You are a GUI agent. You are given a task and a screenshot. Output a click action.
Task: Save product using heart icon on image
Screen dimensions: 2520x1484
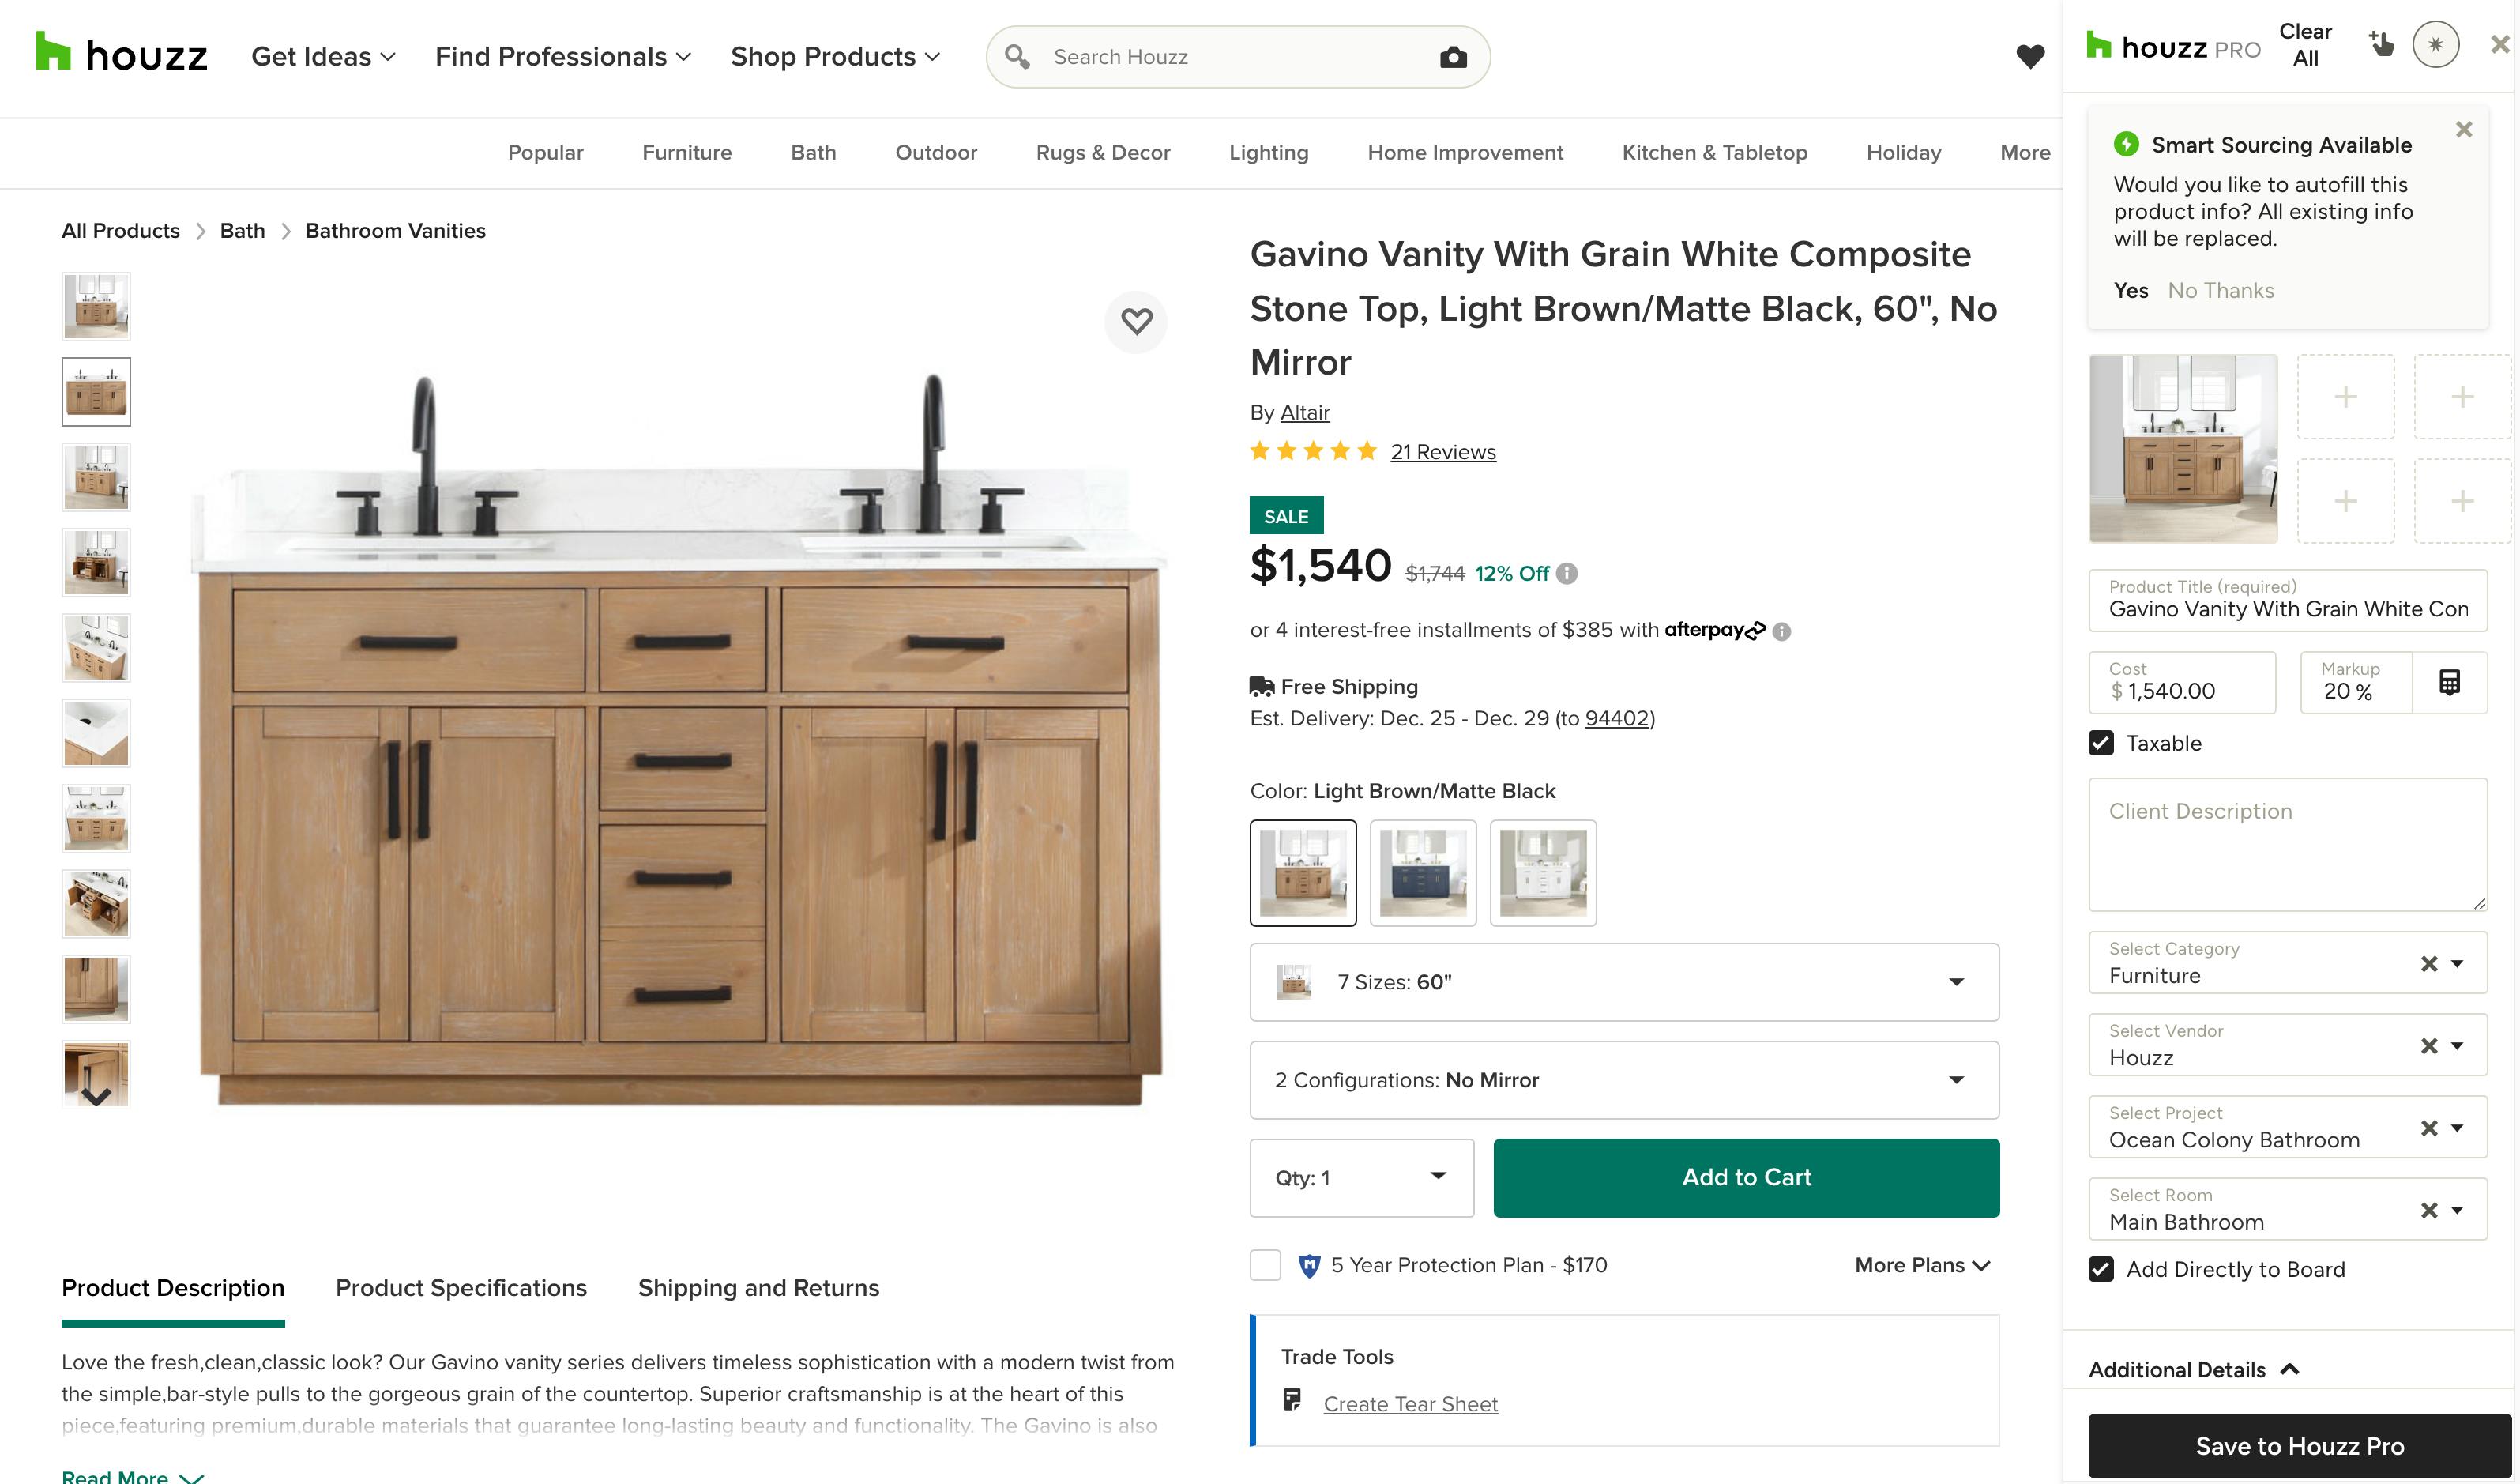1136,321
